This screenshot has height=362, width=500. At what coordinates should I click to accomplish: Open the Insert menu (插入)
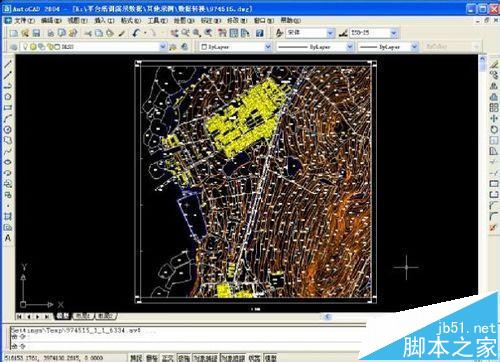(104, 21)
